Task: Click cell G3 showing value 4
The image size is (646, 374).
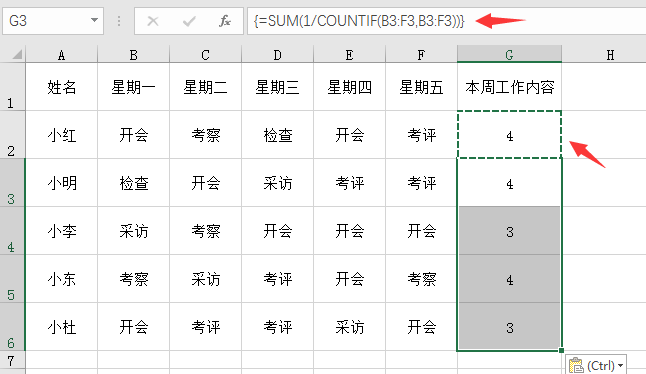Action: [509, 183]
